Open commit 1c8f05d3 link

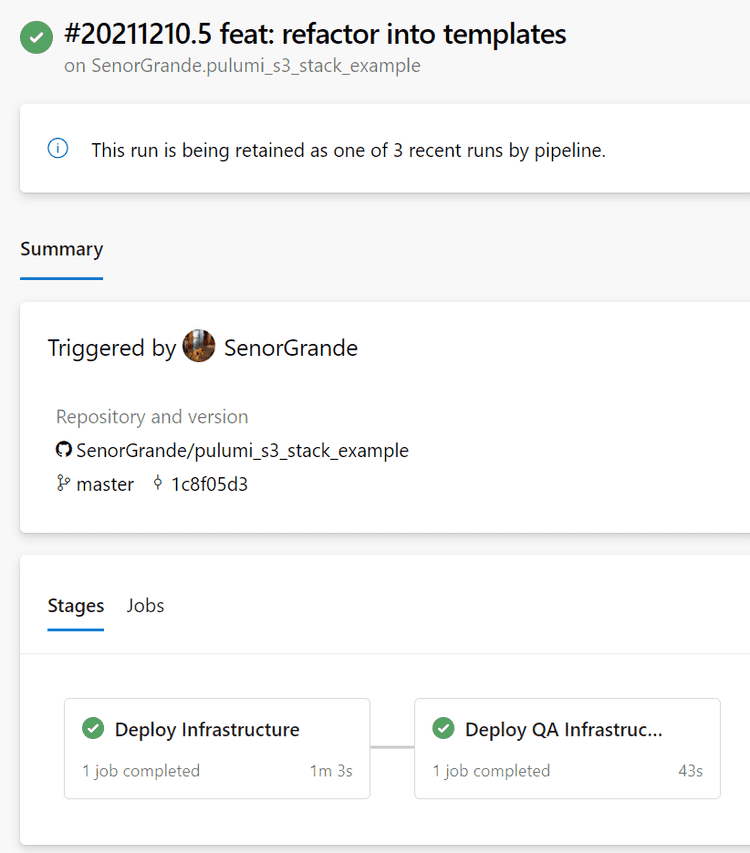(209, 484)
